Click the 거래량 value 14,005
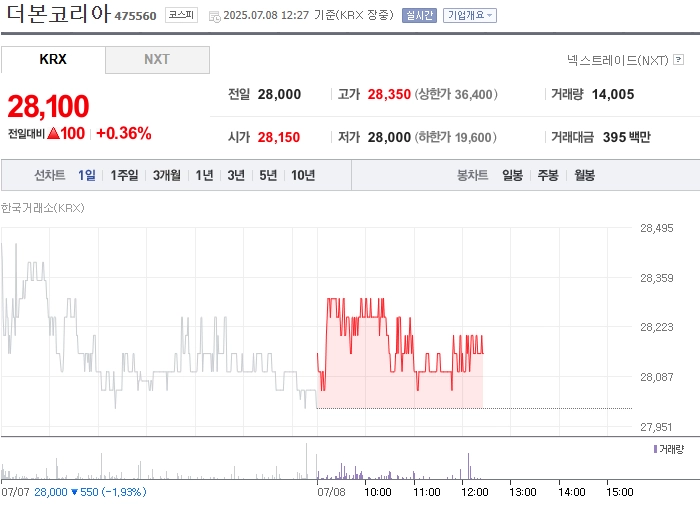Viewport: 700px width, 515px height. point(613,94)
